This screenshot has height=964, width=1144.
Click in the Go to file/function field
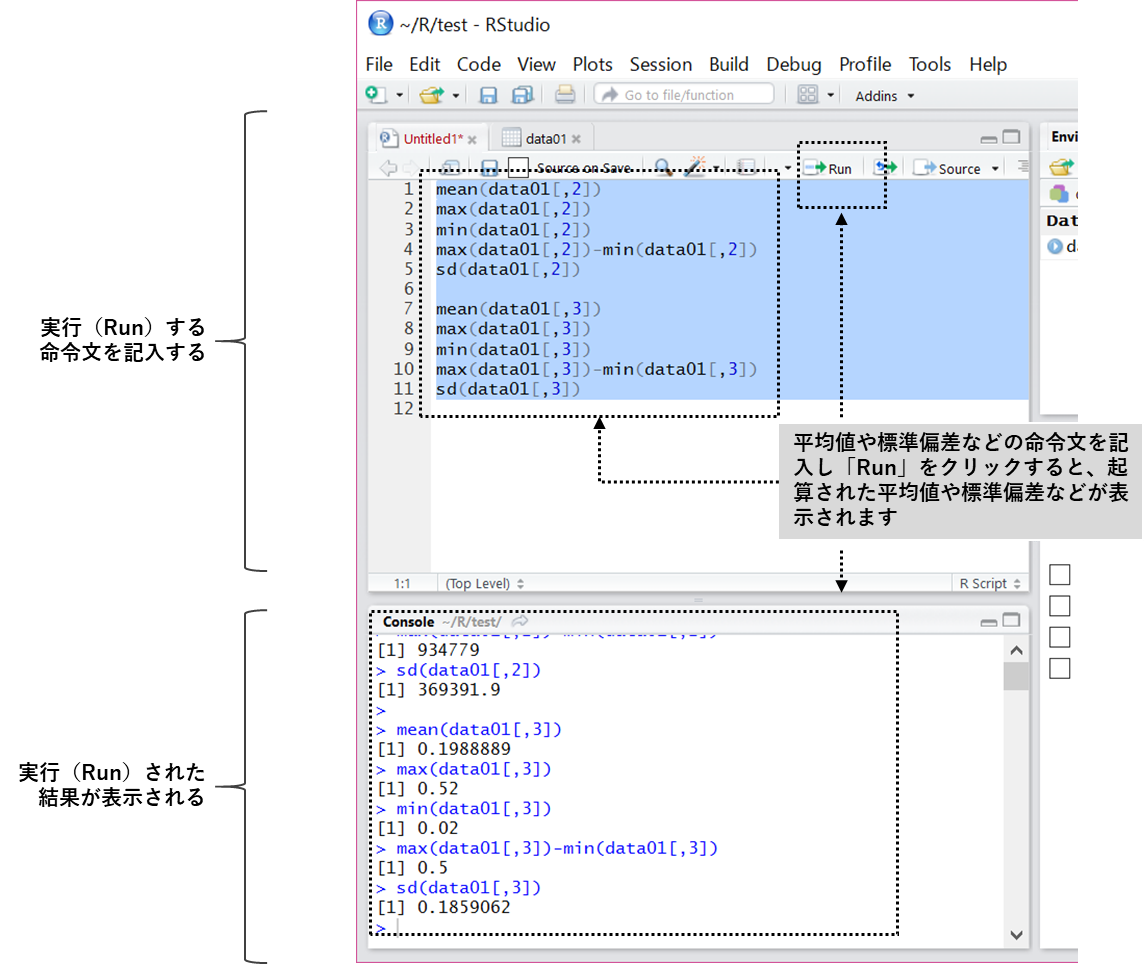click(x=684, y=95)
